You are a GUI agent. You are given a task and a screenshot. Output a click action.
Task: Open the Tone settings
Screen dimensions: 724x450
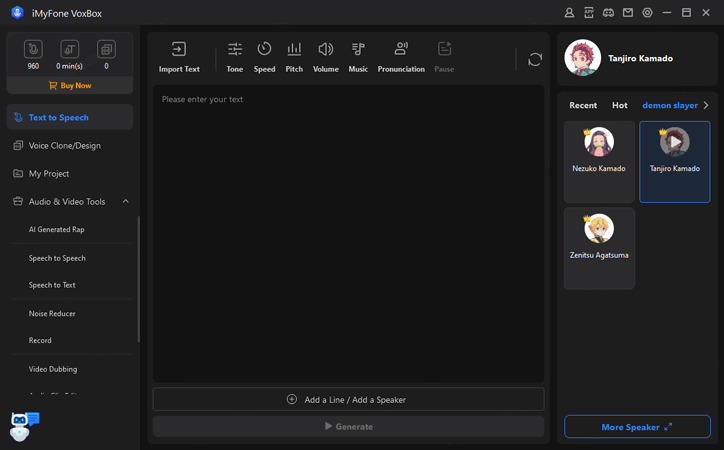click(x=235, y=57)
